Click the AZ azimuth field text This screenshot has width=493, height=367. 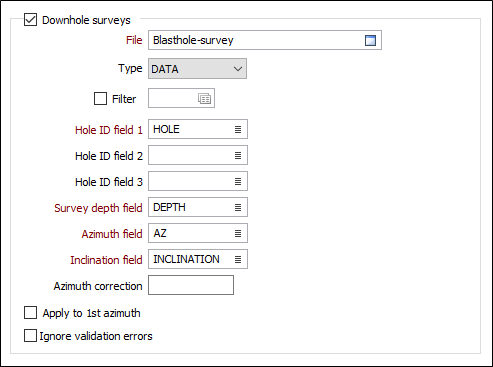(160, 233)
